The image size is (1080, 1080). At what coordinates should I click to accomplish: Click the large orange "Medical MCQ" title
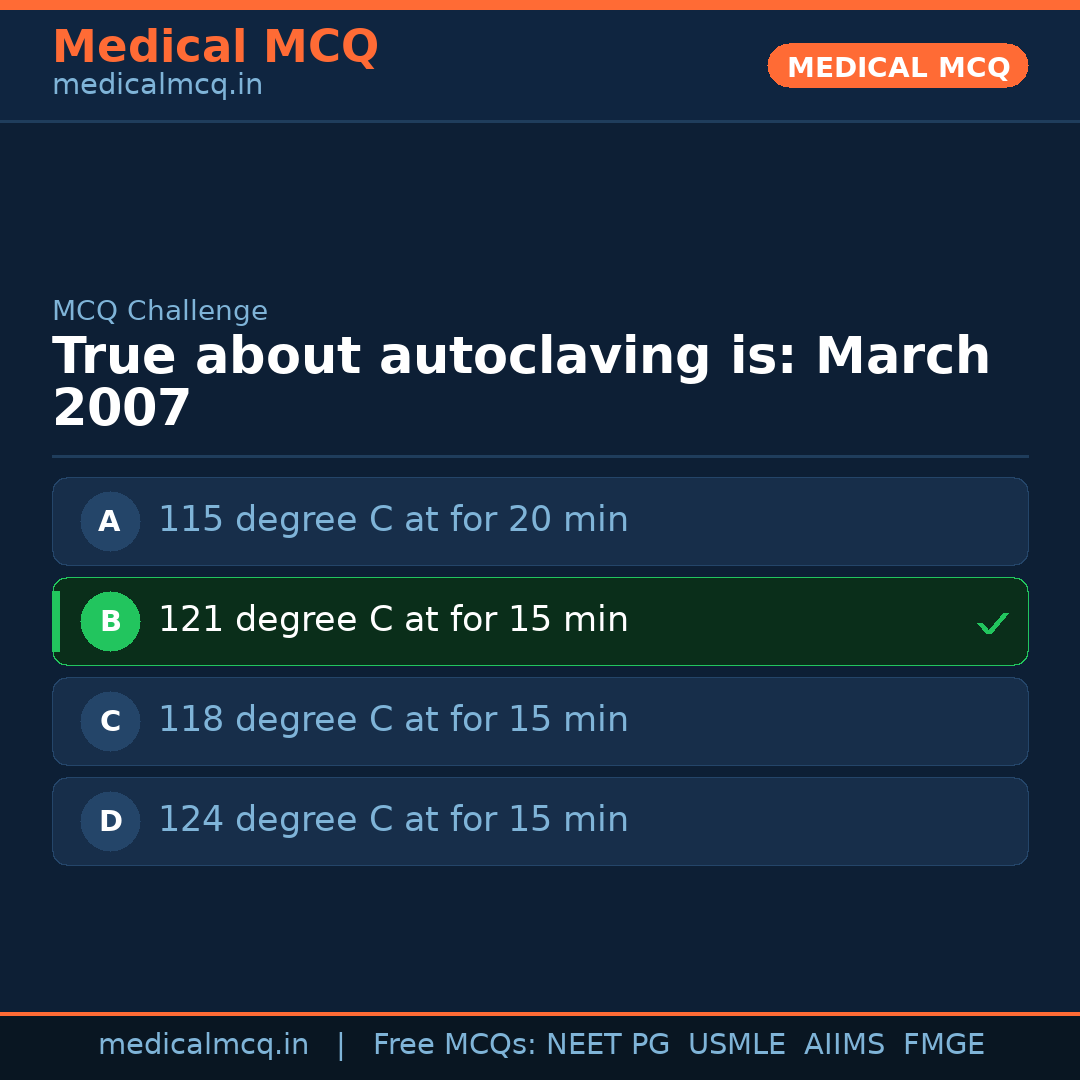215,47
